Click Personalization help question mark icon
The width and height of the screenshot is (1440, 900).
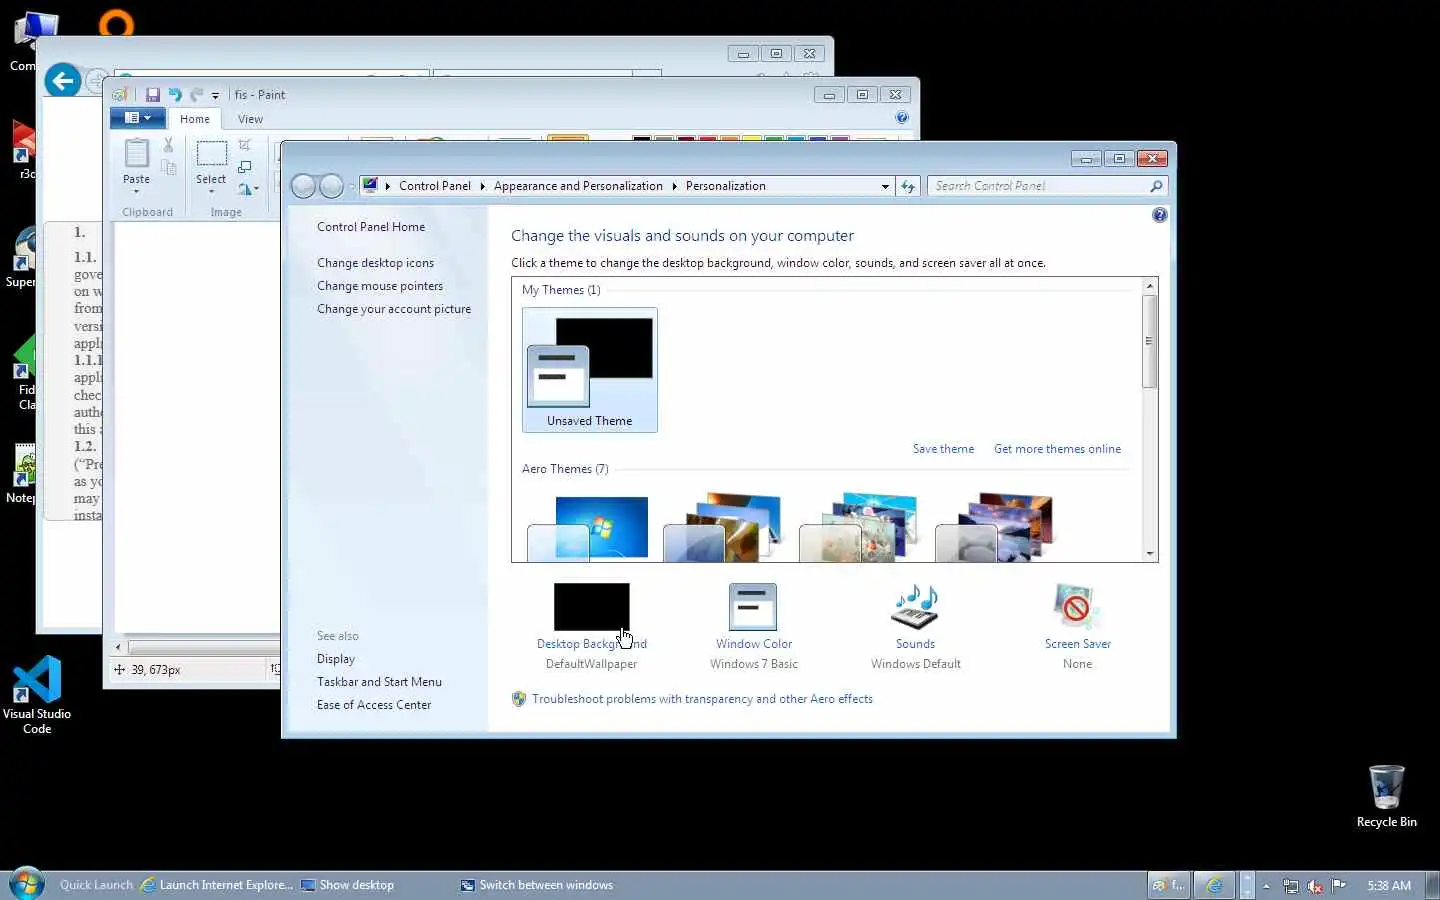tap(1159, 215)
